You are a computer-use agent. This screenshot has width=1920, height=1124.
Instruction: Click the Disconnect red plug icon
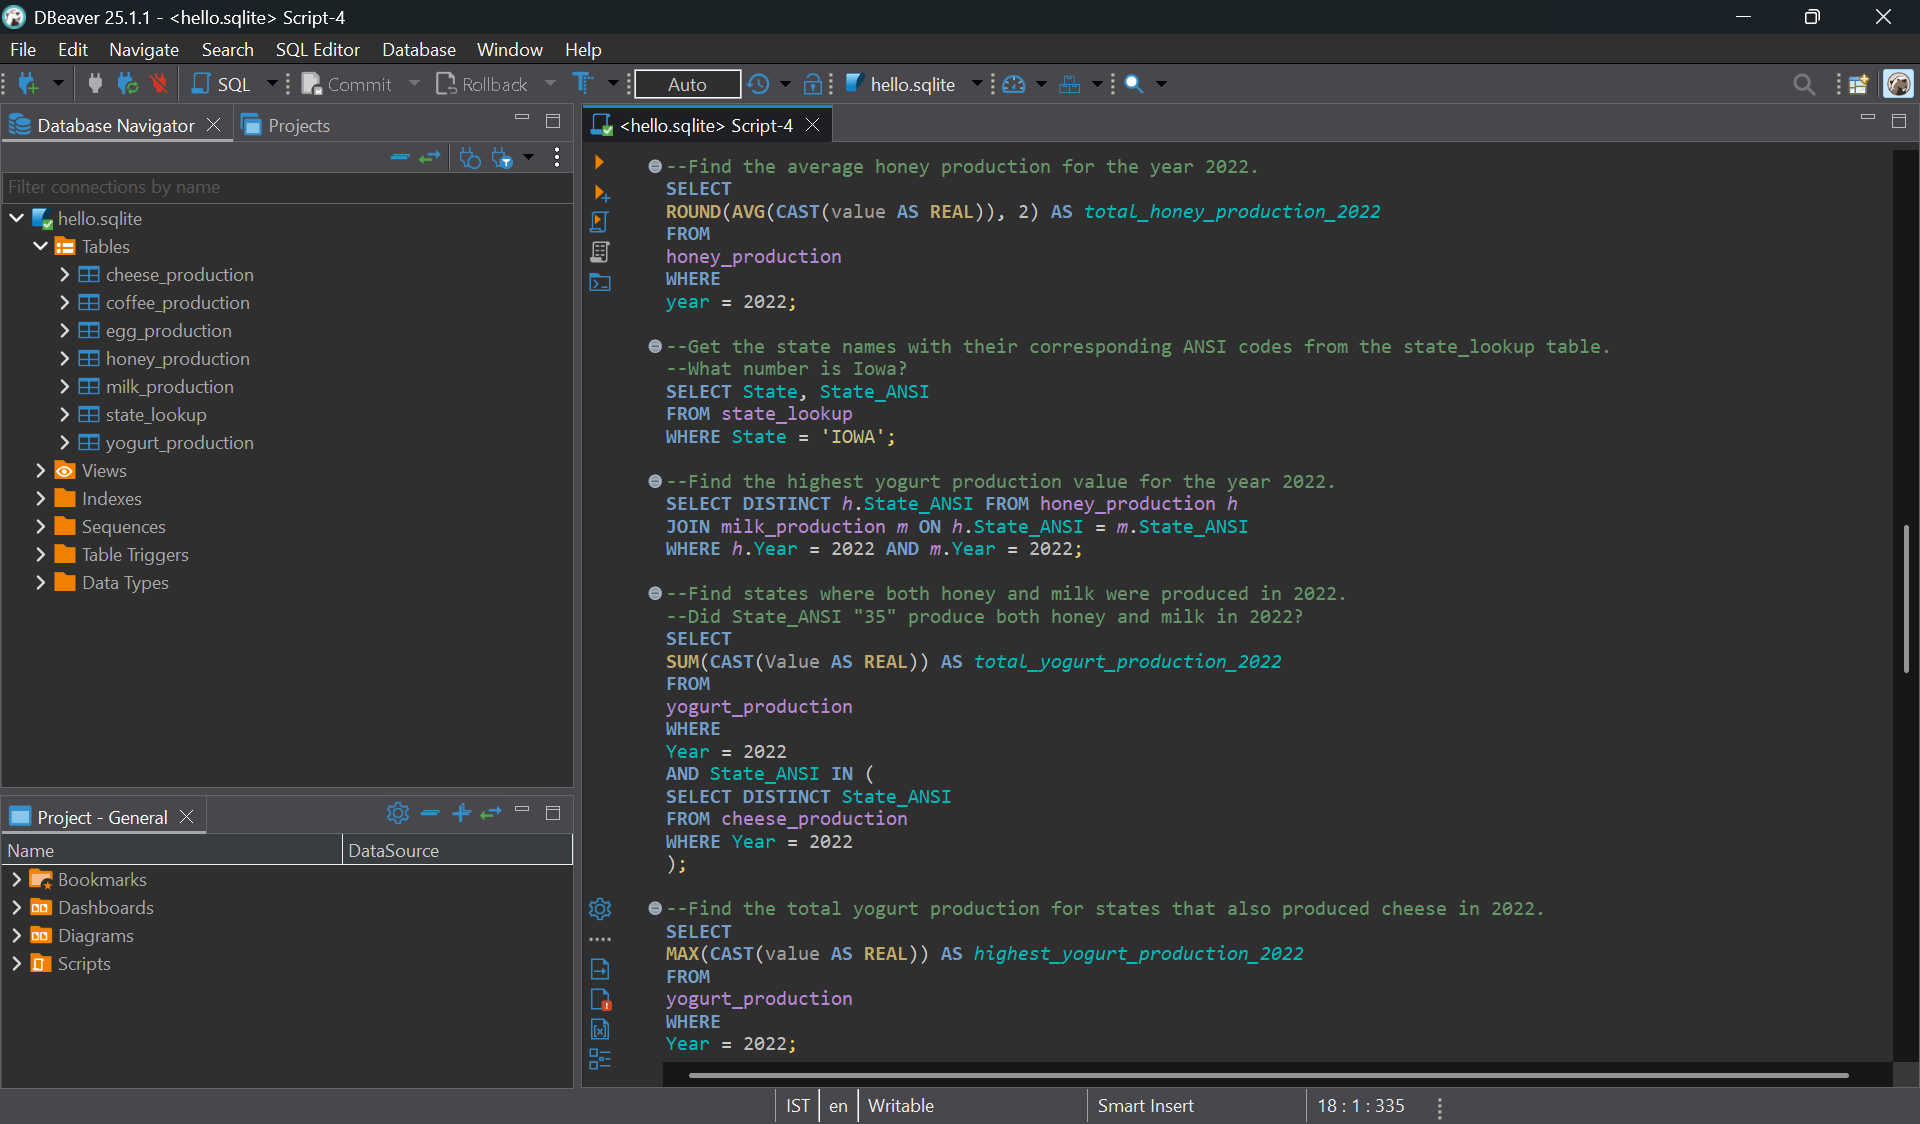coord(159,84)
